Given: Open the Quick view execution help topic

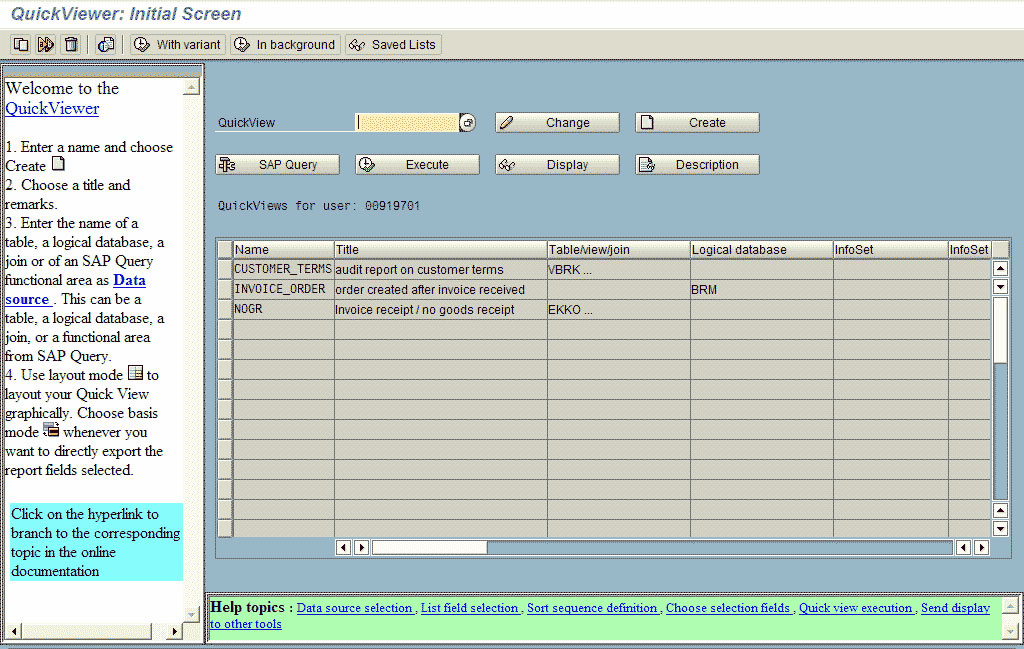Looking at the screenshot, I should pyautogui.click(x=856, y=608).
